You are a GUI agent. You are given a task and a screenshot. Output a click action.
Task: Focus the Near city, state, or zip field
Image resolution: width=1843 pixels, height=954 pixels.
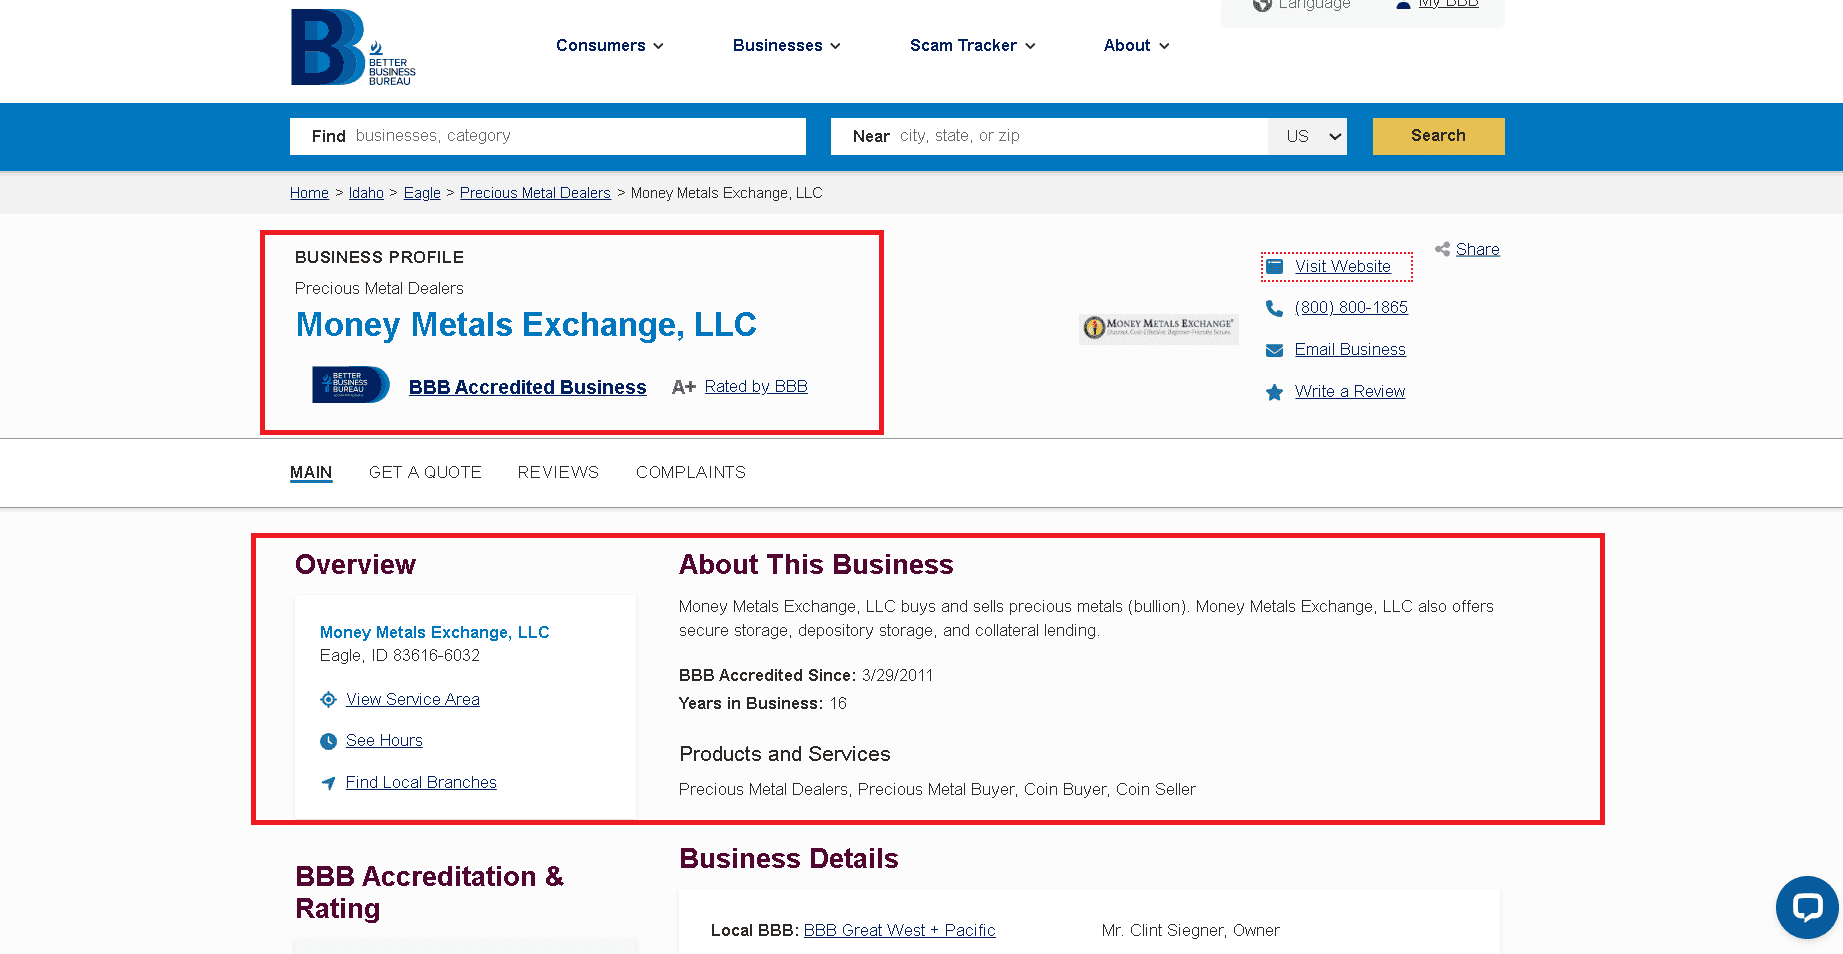point(1050,136)
